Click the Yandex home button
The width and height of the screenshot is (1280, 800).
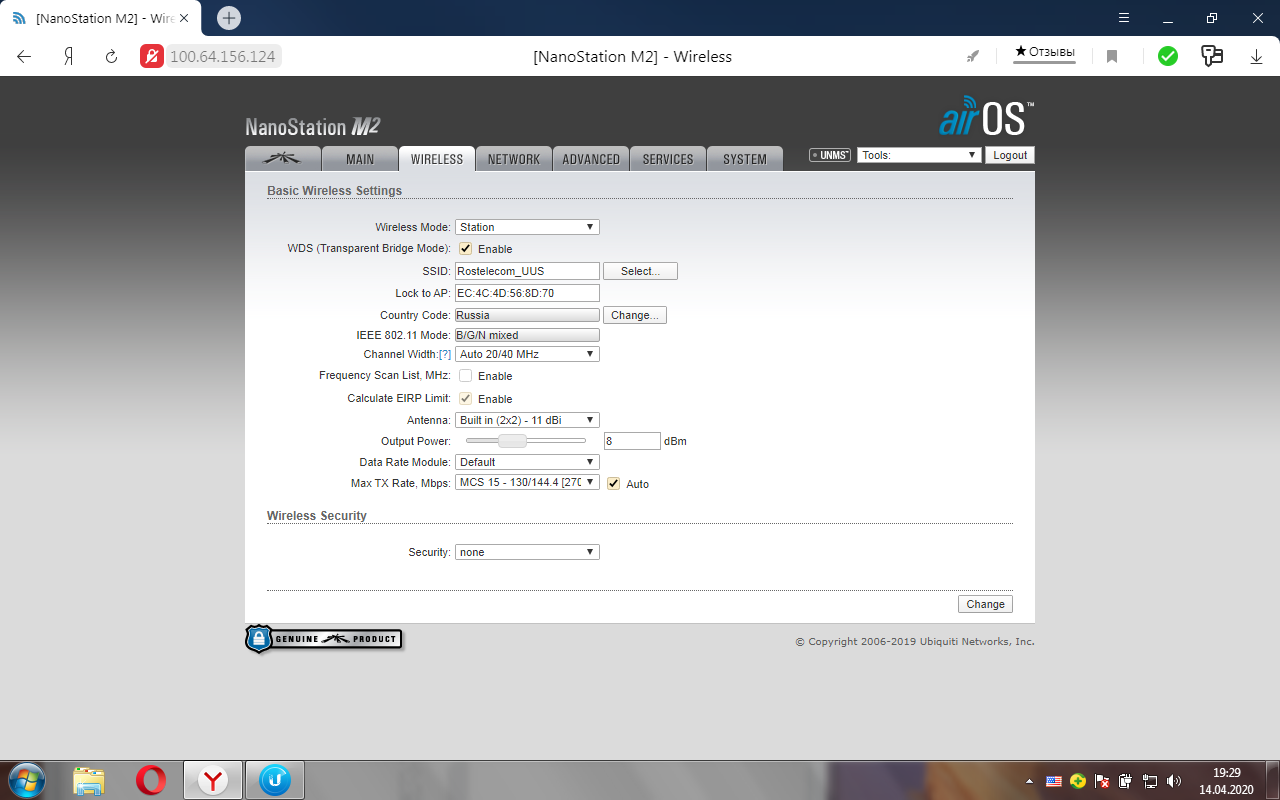point(68,56)
